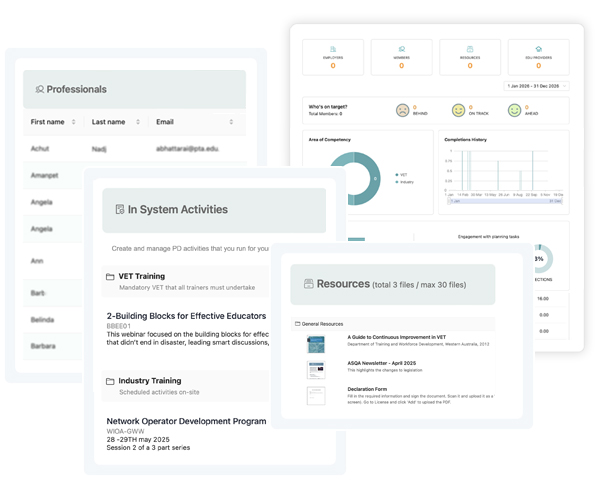Image resolution: width=600 pixels, height=484 pixels.
Task: Select the Belinda row
Action: point(53,319)
